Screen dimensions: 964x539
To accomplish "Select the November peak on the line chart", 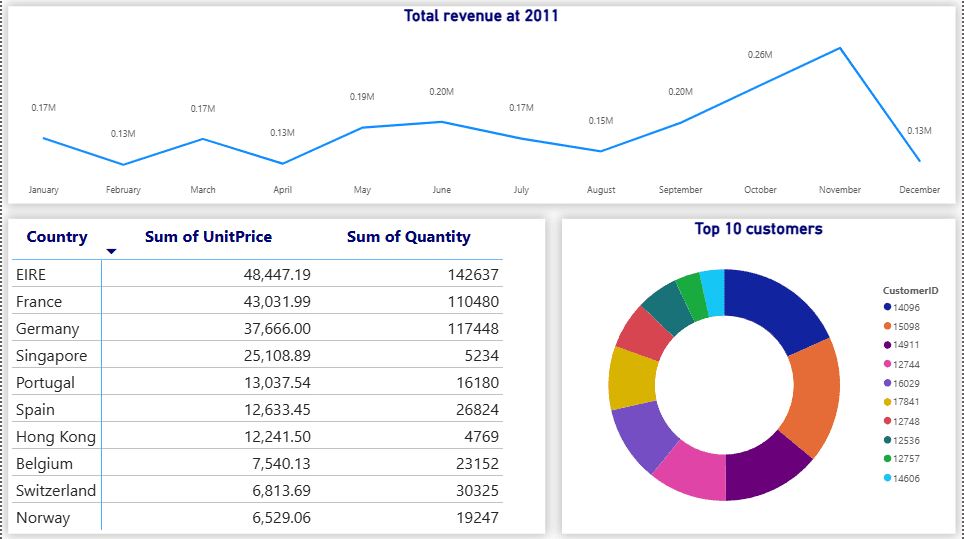I will tap(839, 48).
